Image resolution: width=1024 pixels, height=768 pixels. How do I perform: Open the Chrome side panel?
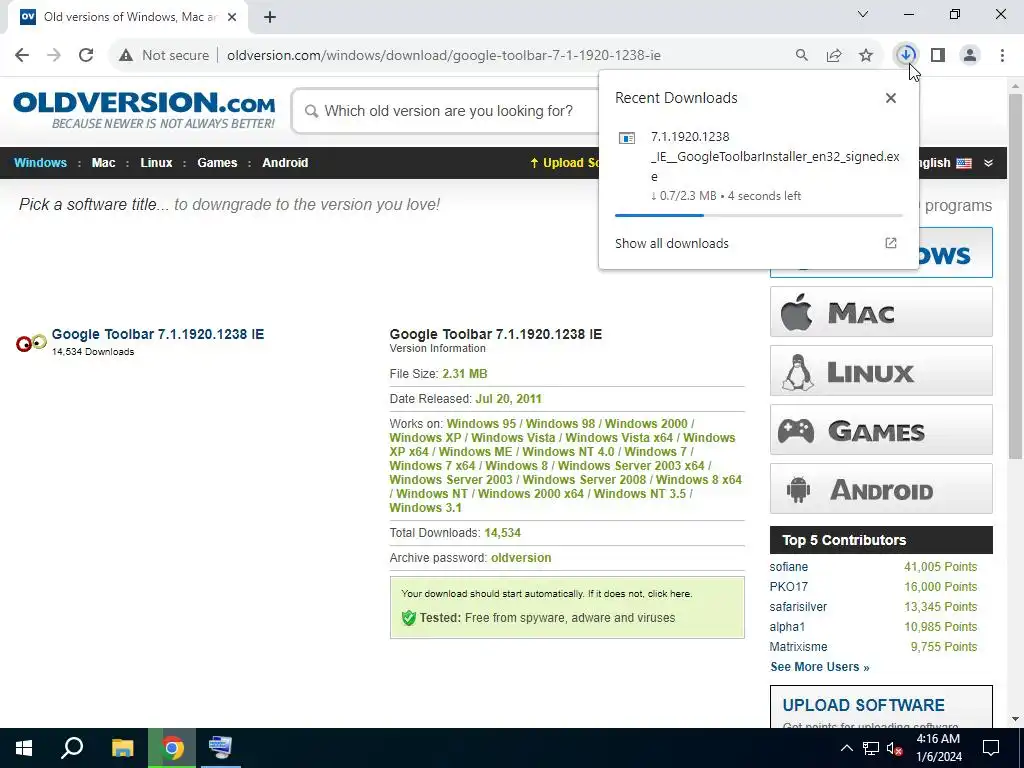(x=938, y=55)
